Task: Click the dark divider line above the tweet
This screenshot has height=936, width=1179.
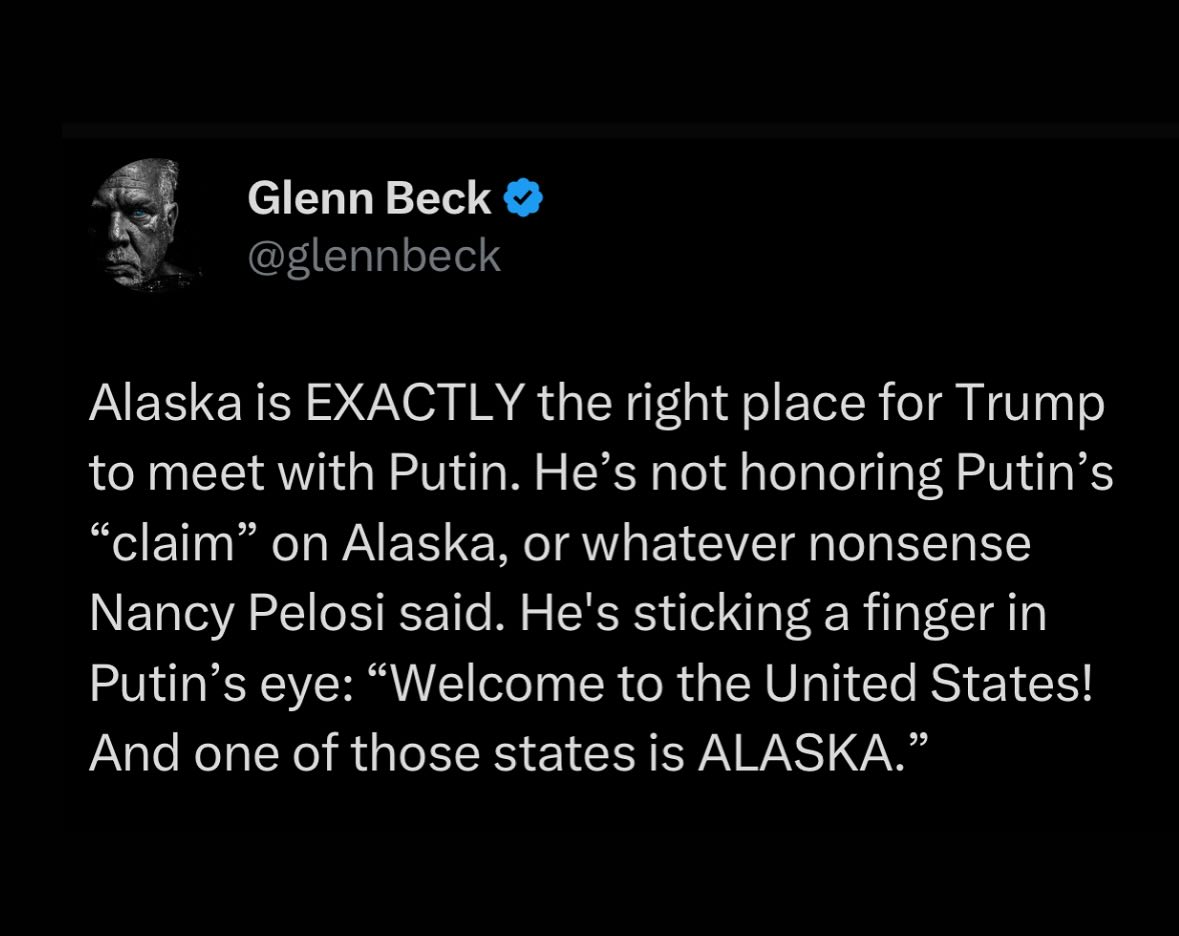Action: tap(620, 132)
